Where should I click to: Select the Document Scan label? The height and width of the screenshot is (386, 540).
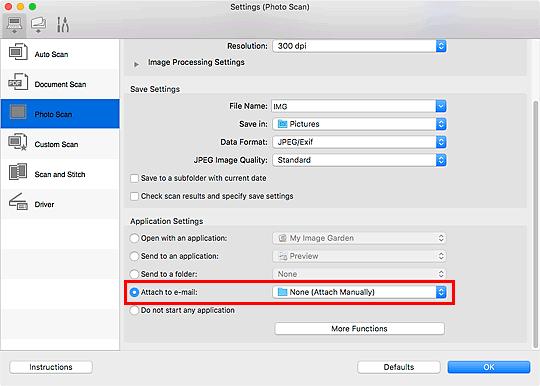tap(60, 84)
